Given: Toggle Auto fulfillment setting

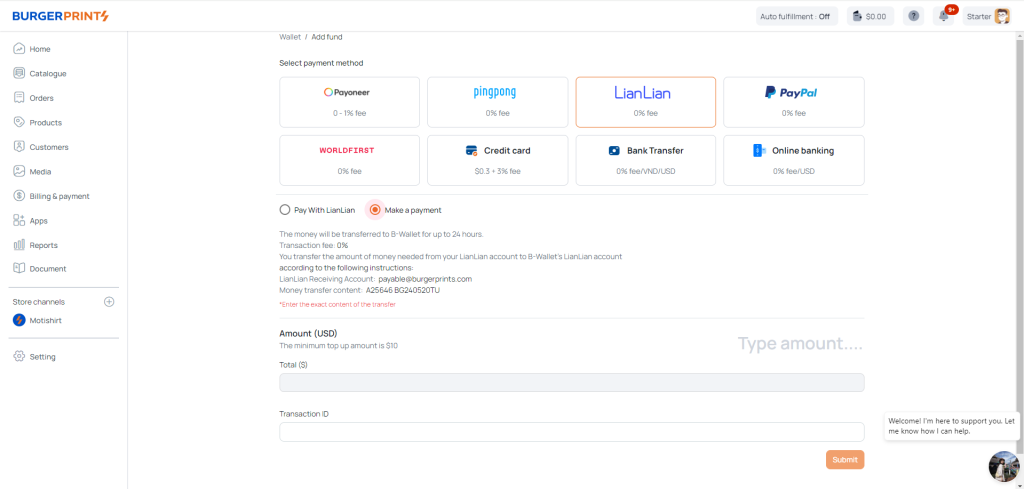Looking at the screenshot, I should (795, 16).
